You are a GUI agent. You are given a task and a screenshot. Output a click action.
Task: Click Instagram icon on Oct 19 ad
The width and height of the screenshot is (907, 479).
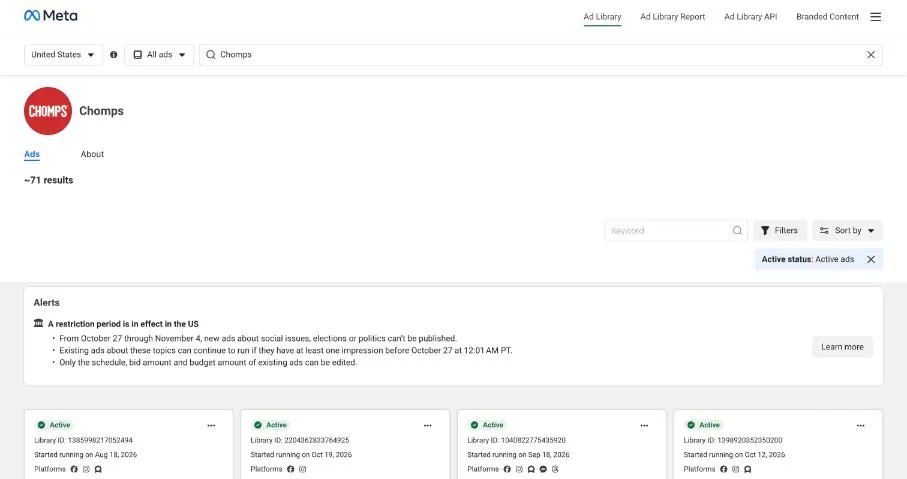click(x=303, y=469)
